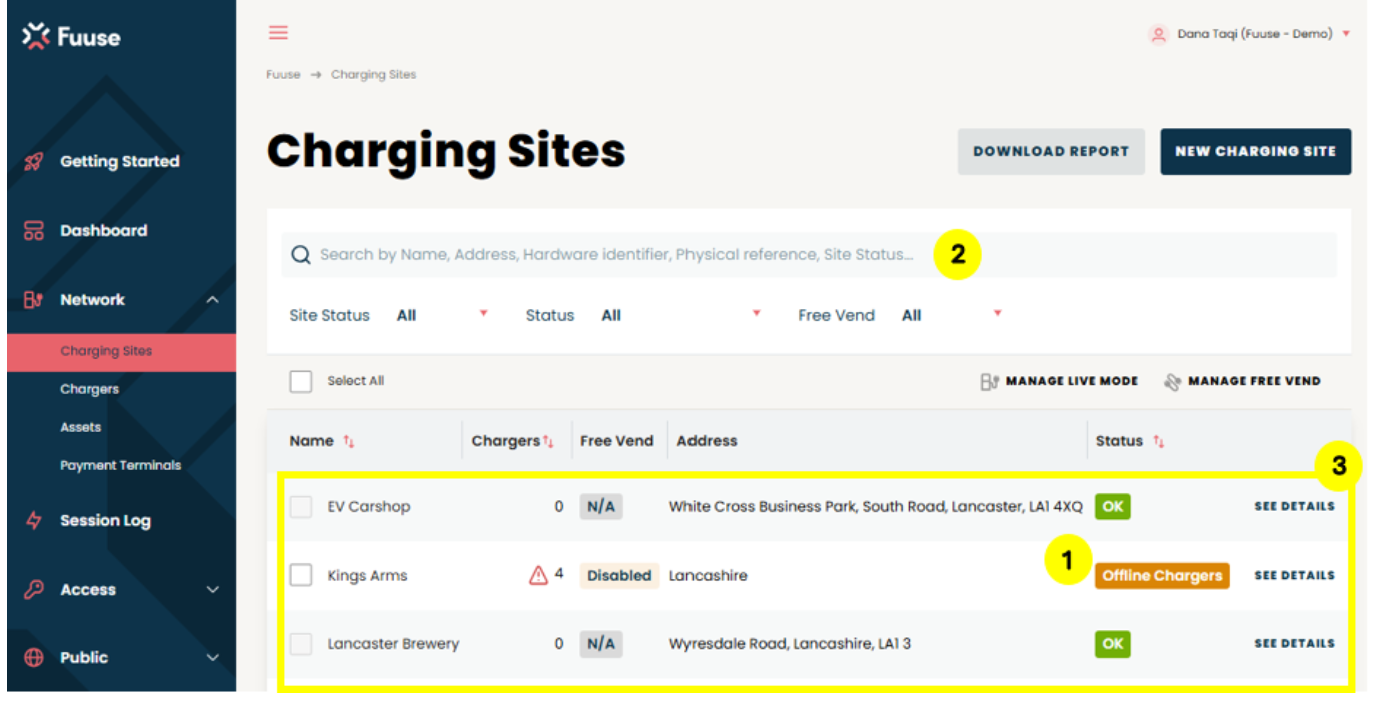Open the hamburger menu icon

[278, 33]
